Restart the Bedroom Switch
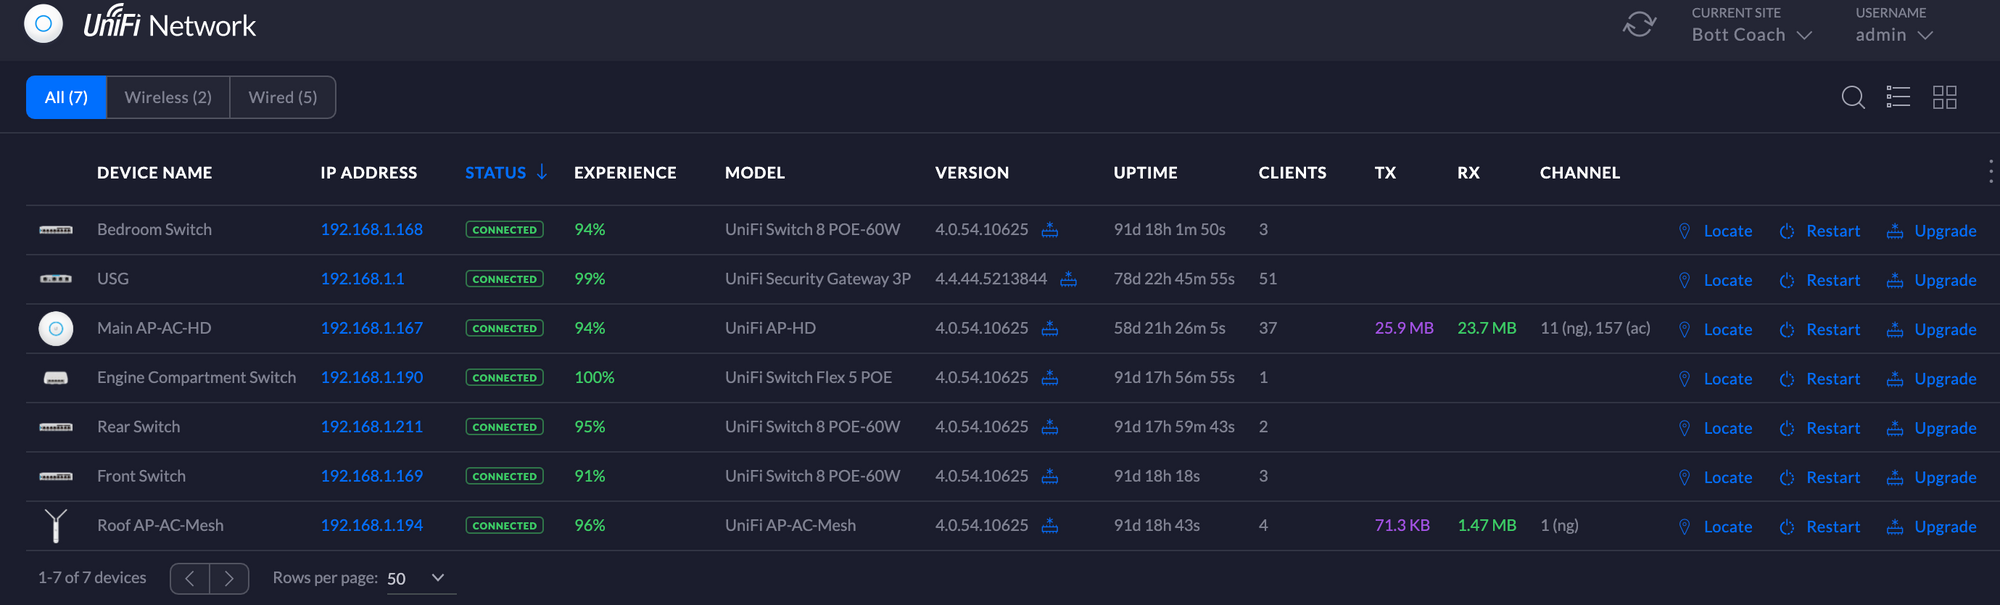Screen dimensions: 2000x605 click(x=1820, y=231)
